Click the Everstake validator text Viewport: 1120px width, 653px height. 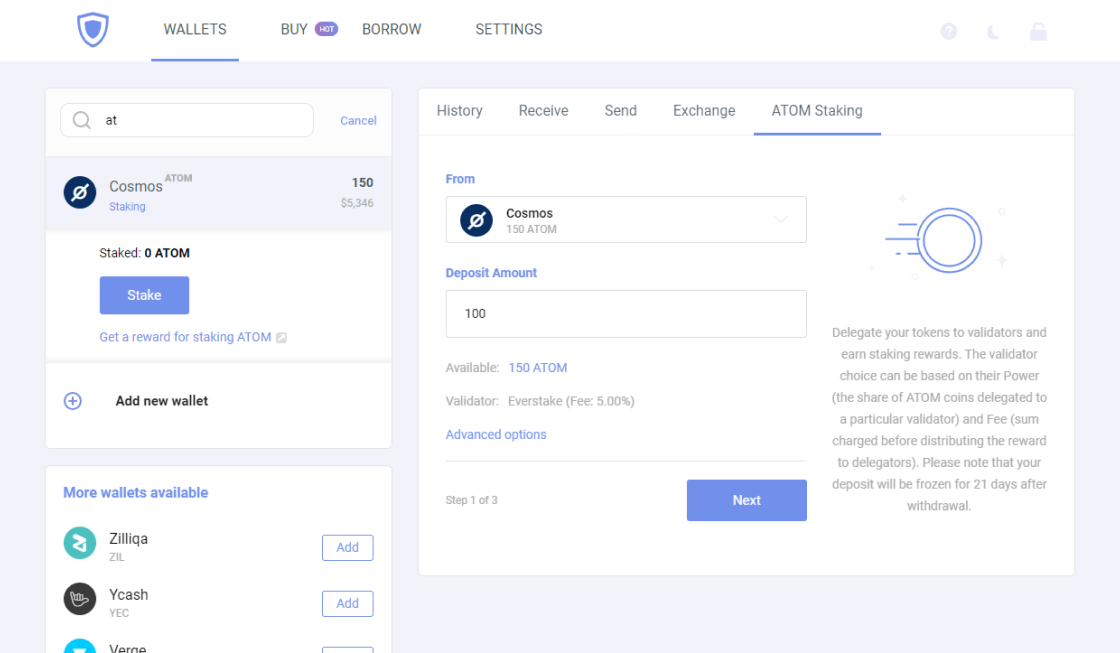(x=571, y=402)
